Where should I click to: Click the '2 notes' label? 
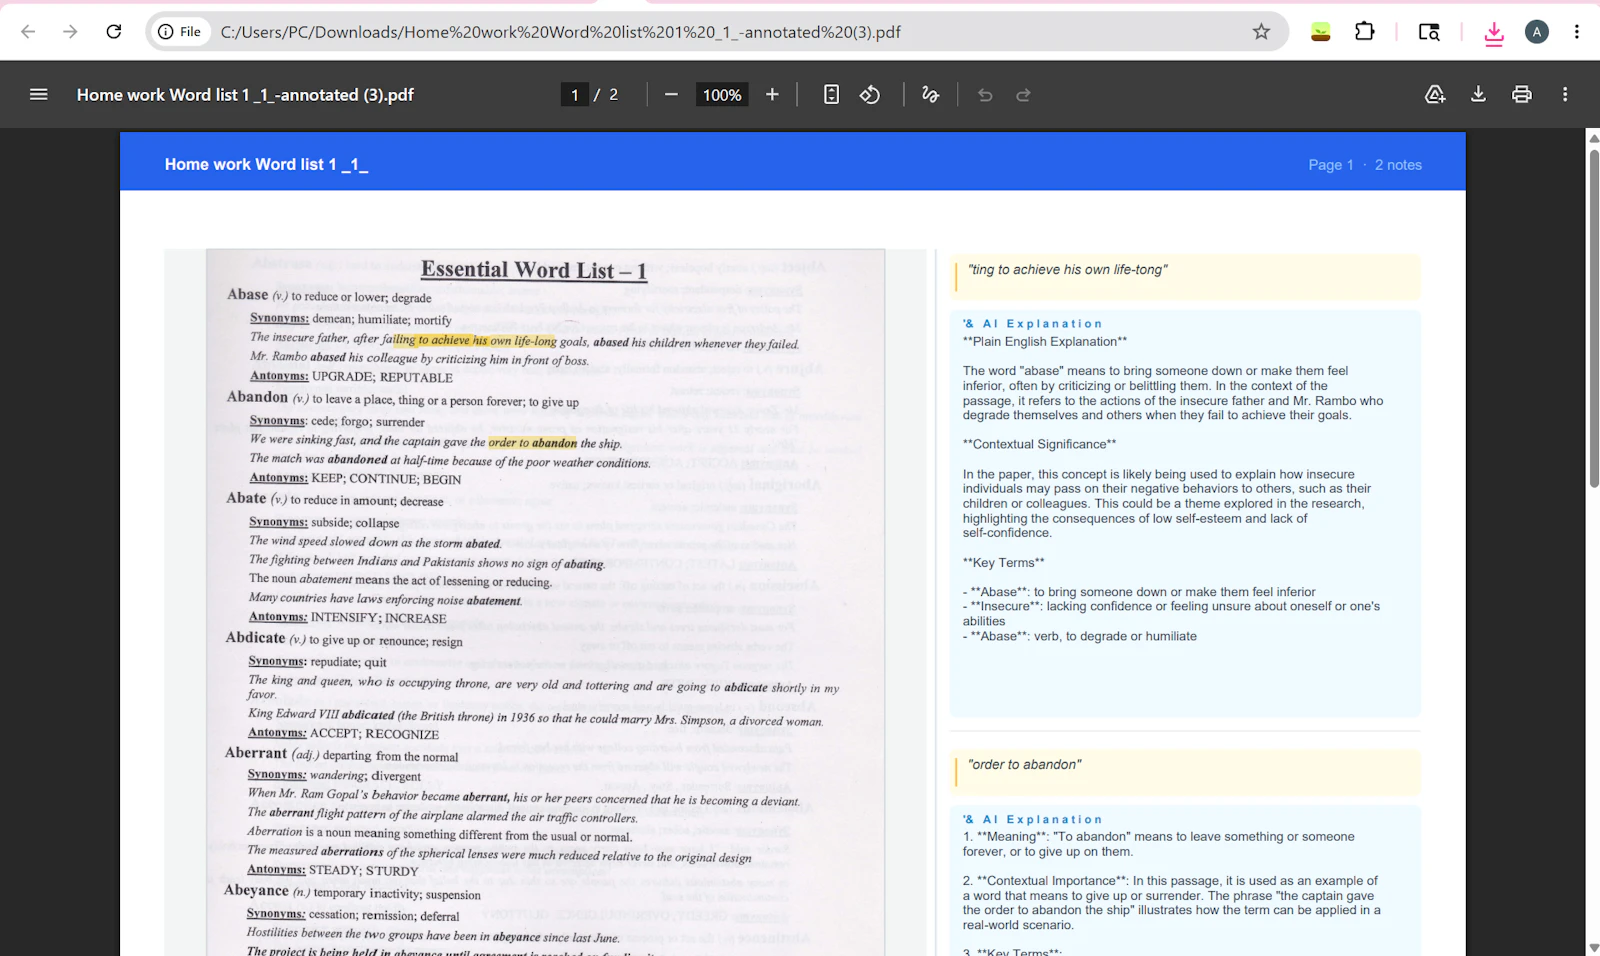(1398, 165)
